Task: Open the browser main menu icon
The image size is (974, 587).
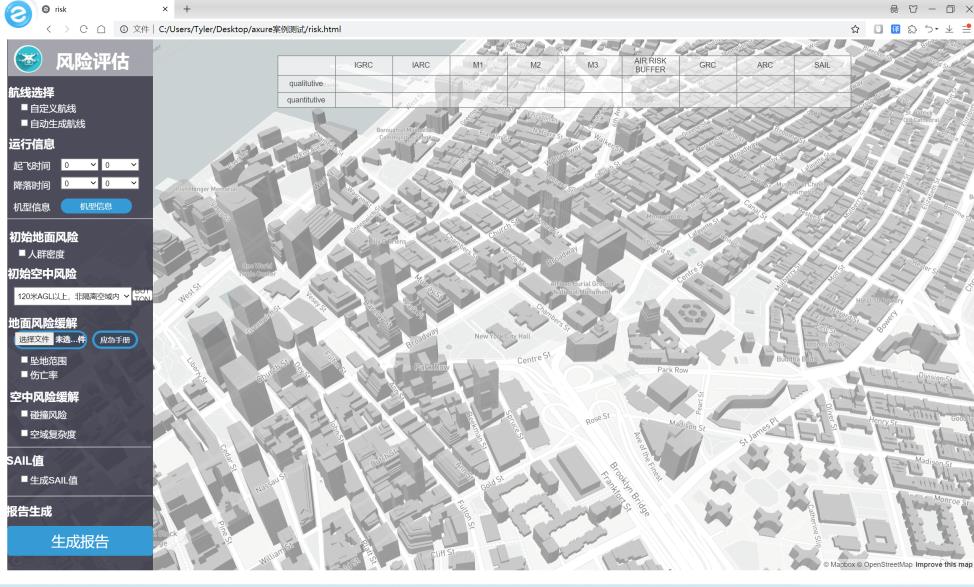Action: tap(967, 29)
